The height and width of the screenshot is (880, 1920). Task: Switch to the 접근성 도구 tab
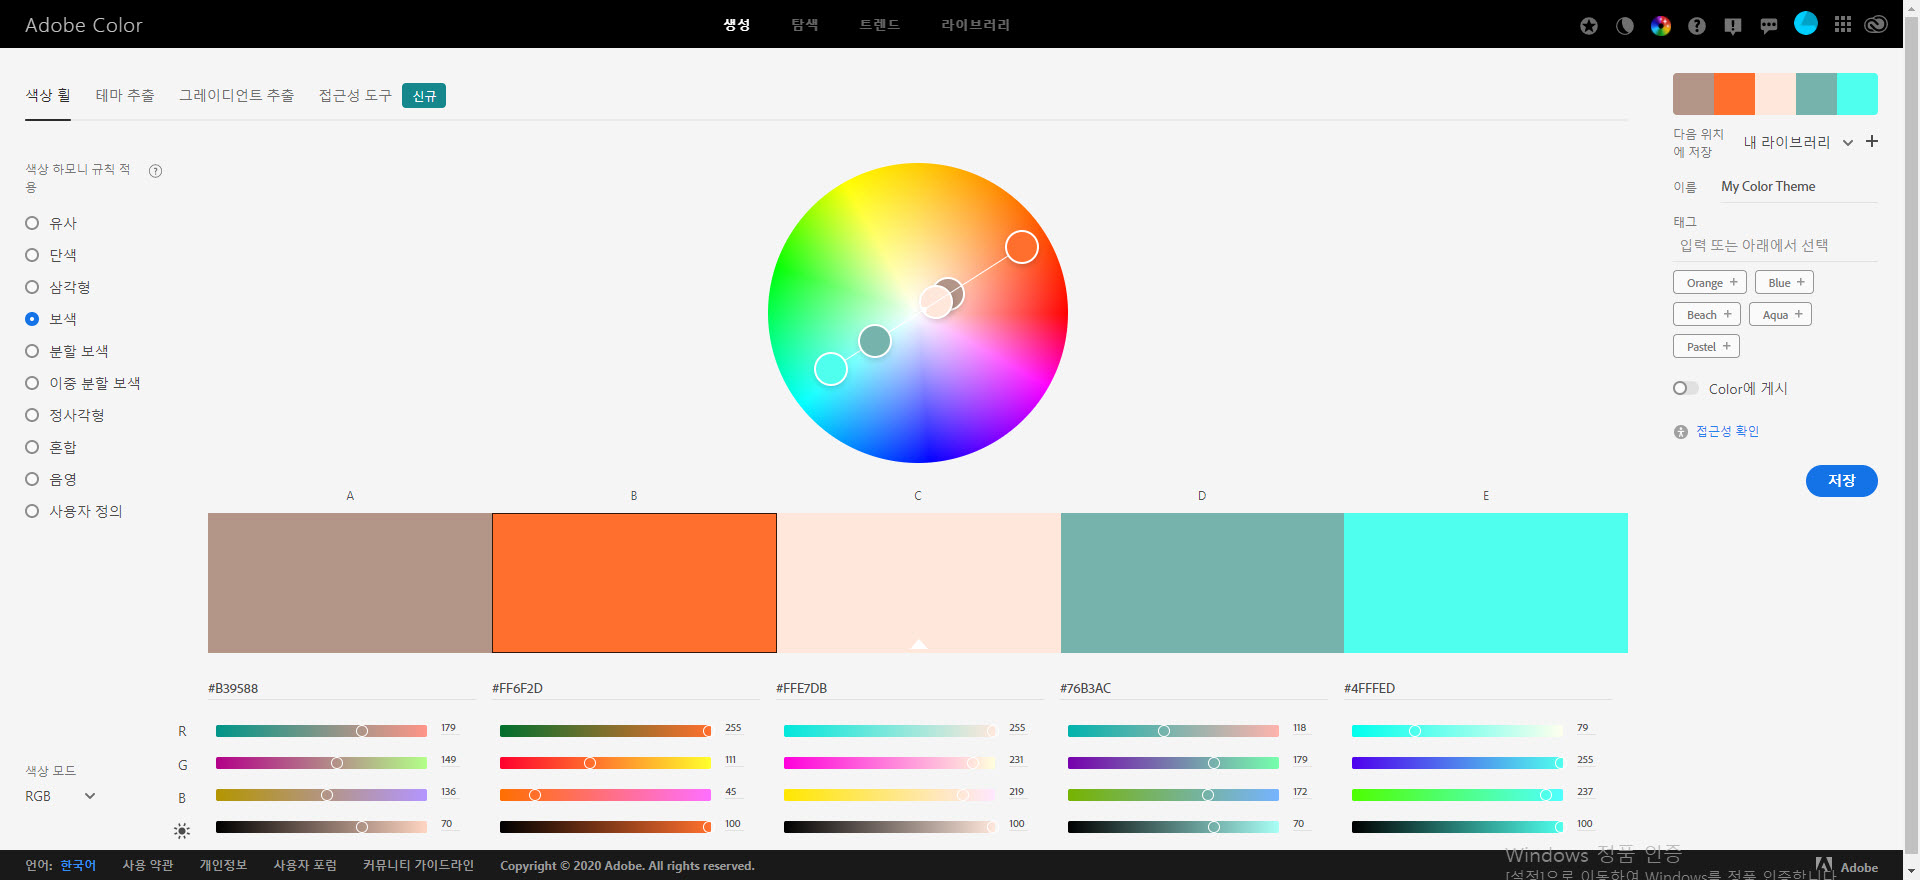(355, 95)
